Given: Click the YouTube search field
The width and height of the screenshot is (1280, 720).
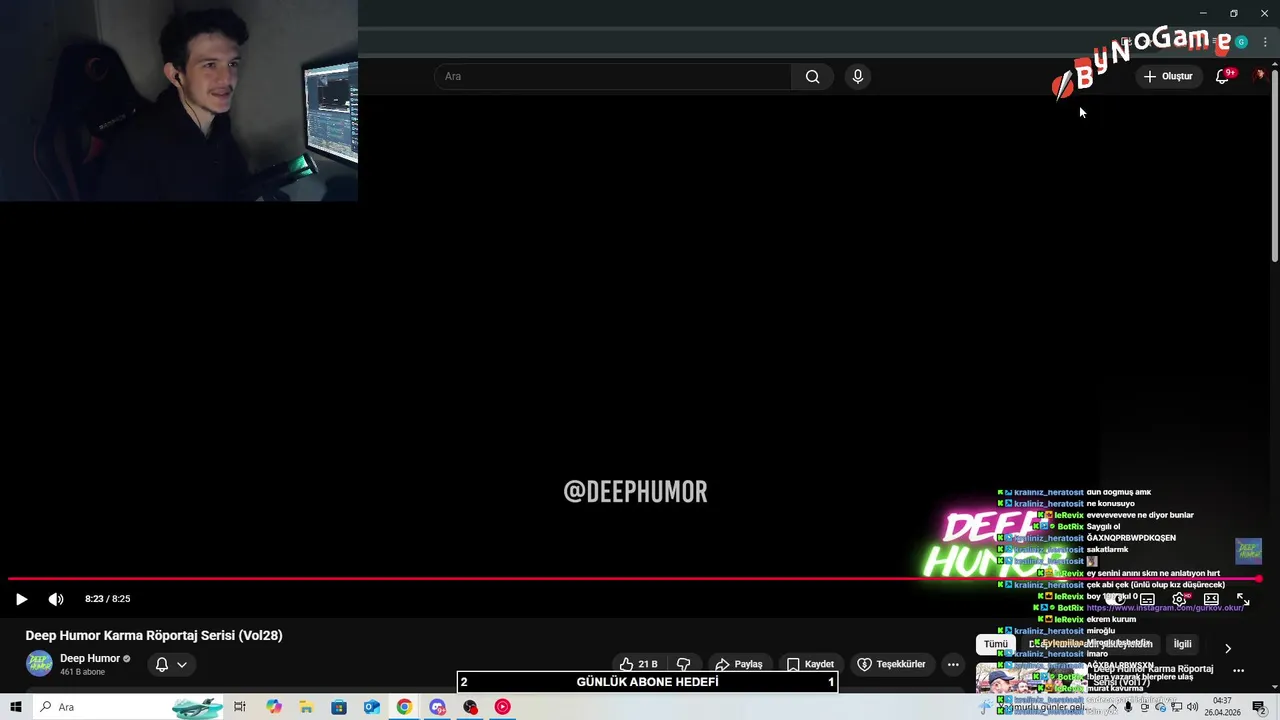Looking at the screenshot, I should [x=612, y=76].
